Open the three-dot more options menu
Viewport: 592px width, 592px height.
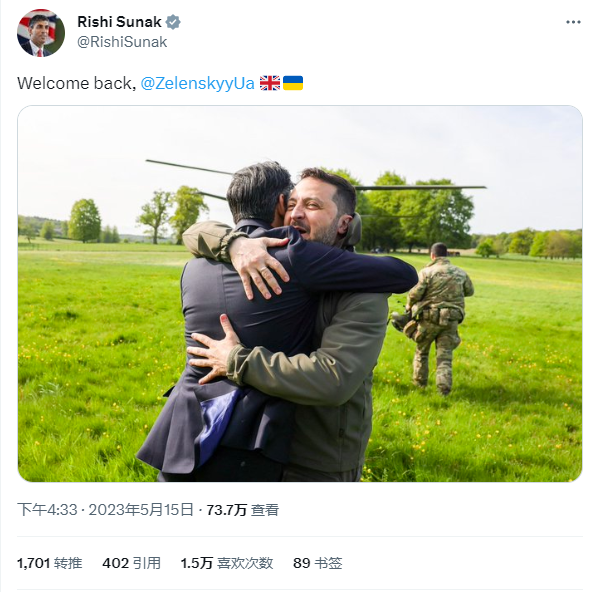click(x=573, y=22)
